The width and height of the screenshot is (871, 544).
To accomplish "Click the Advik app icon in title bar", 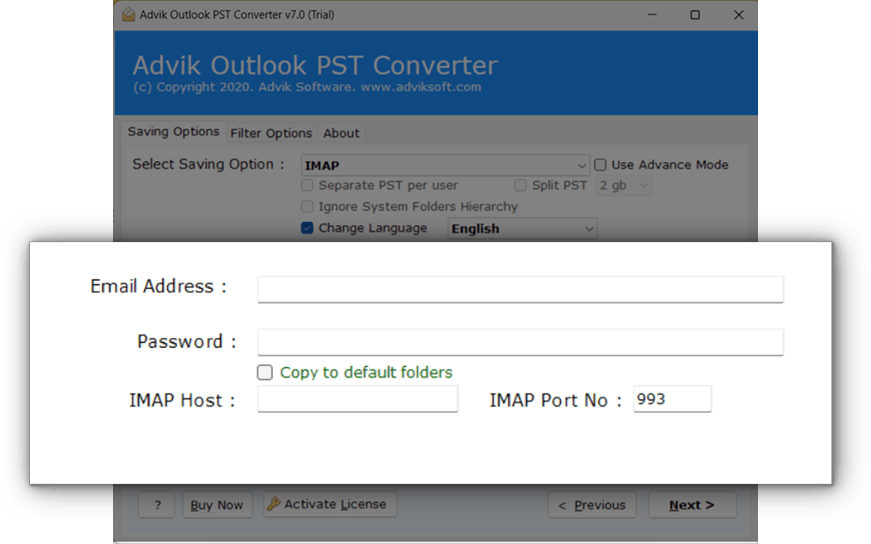I will (x=128, y=14).
